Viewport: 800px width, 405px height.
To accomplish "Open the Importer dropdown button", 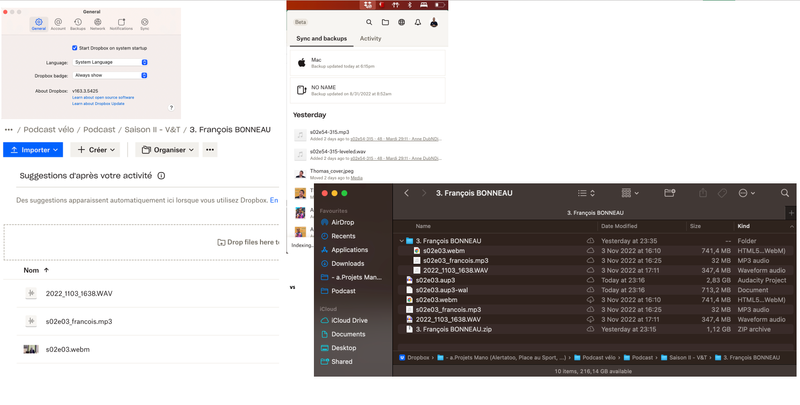I will 33,150.
